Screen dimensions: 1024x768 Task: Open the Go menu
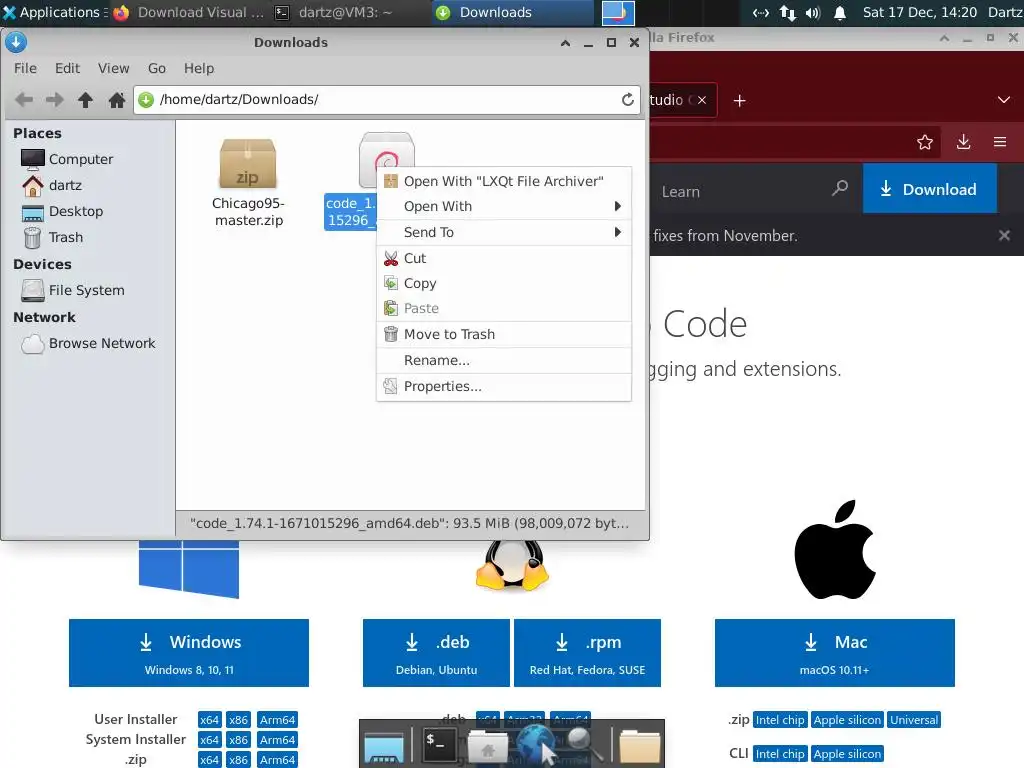(x=157, y=68)
